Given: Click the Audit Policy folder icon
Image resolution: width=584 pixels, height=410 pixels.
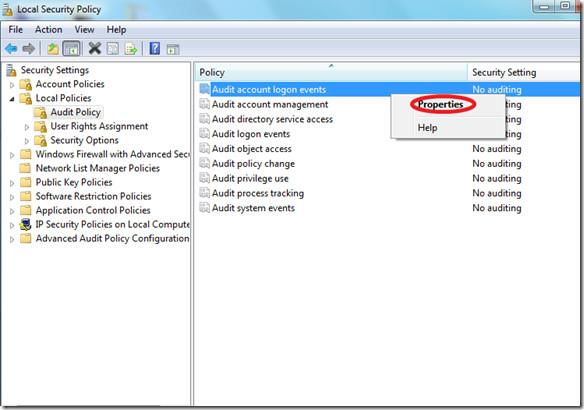Looking at the screenshot, I should pos(40,112).
